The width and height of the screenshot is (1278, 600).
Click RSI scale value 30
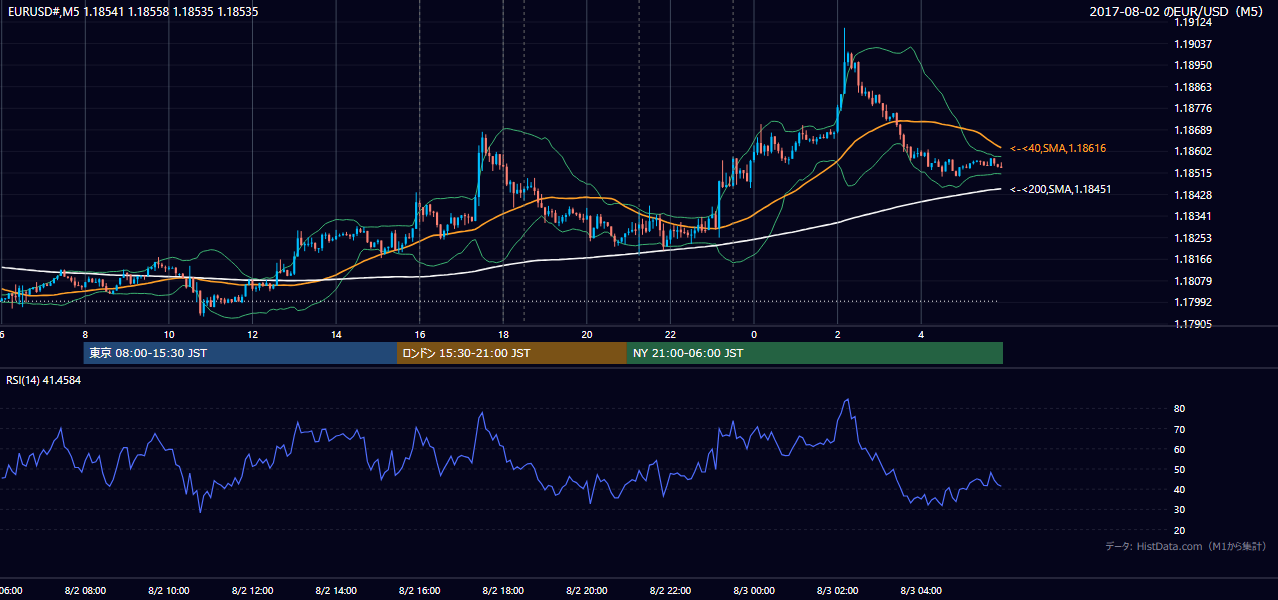pos(1179,510)
